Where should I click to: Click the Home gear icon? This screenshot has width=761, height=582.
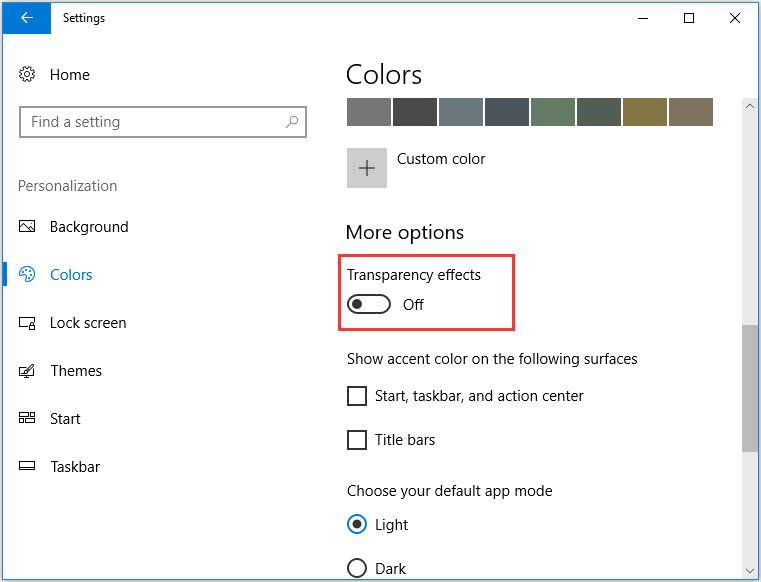[x=27, y=74]
